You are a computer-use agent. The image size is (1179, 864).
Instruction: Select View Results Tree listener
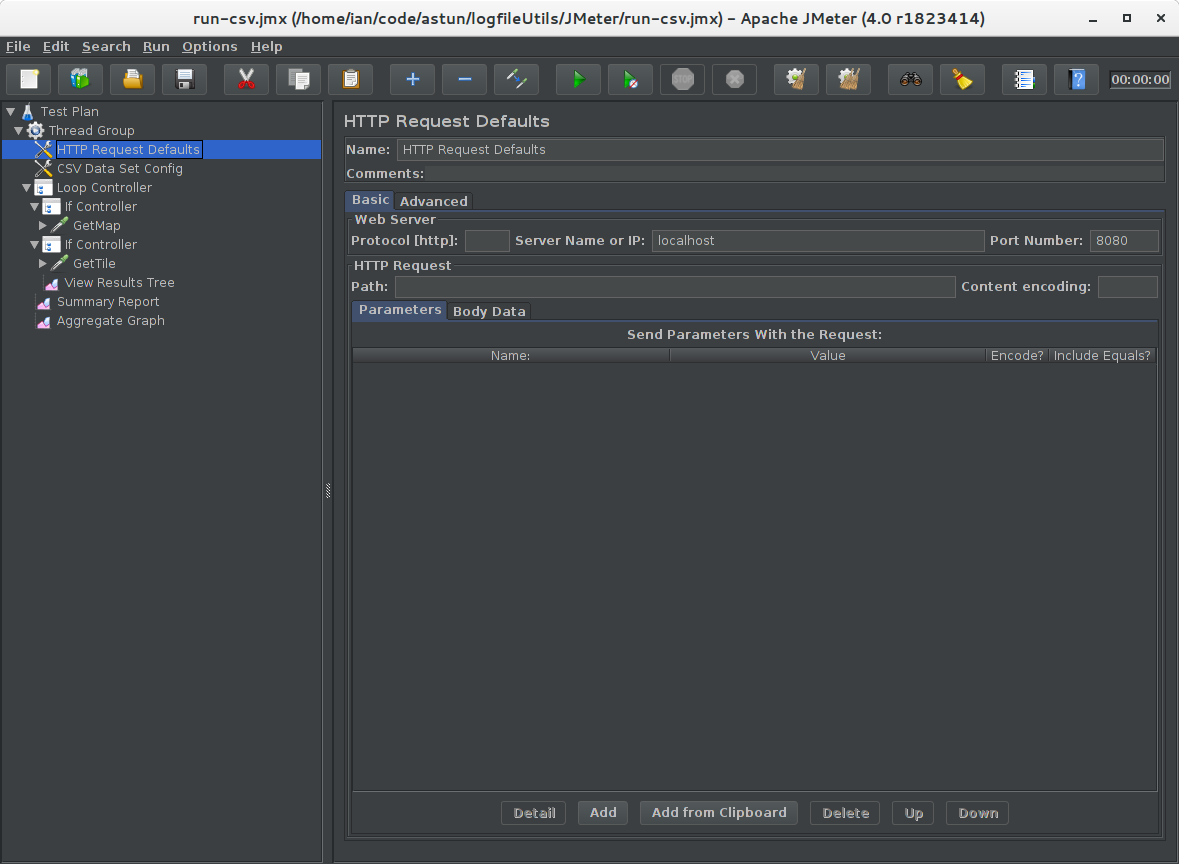[119, 283]
